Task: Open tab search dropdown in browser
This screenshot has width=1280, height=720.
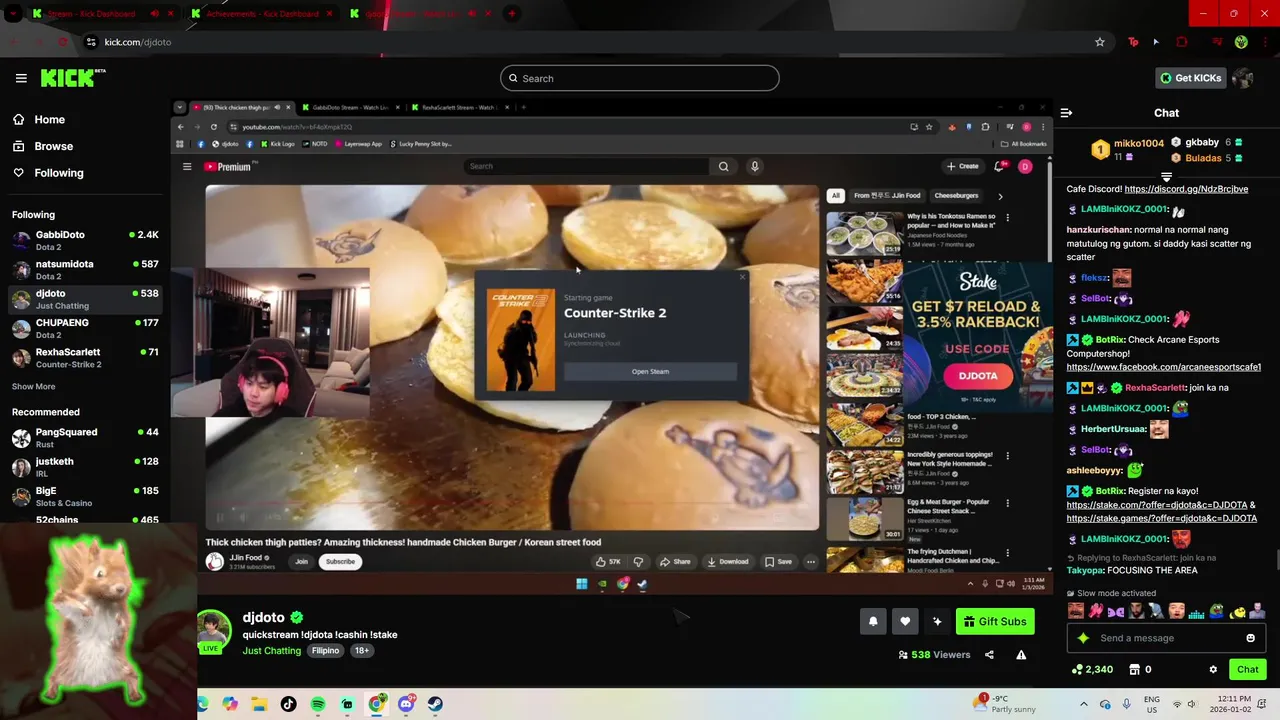Action: pos(13,14)
